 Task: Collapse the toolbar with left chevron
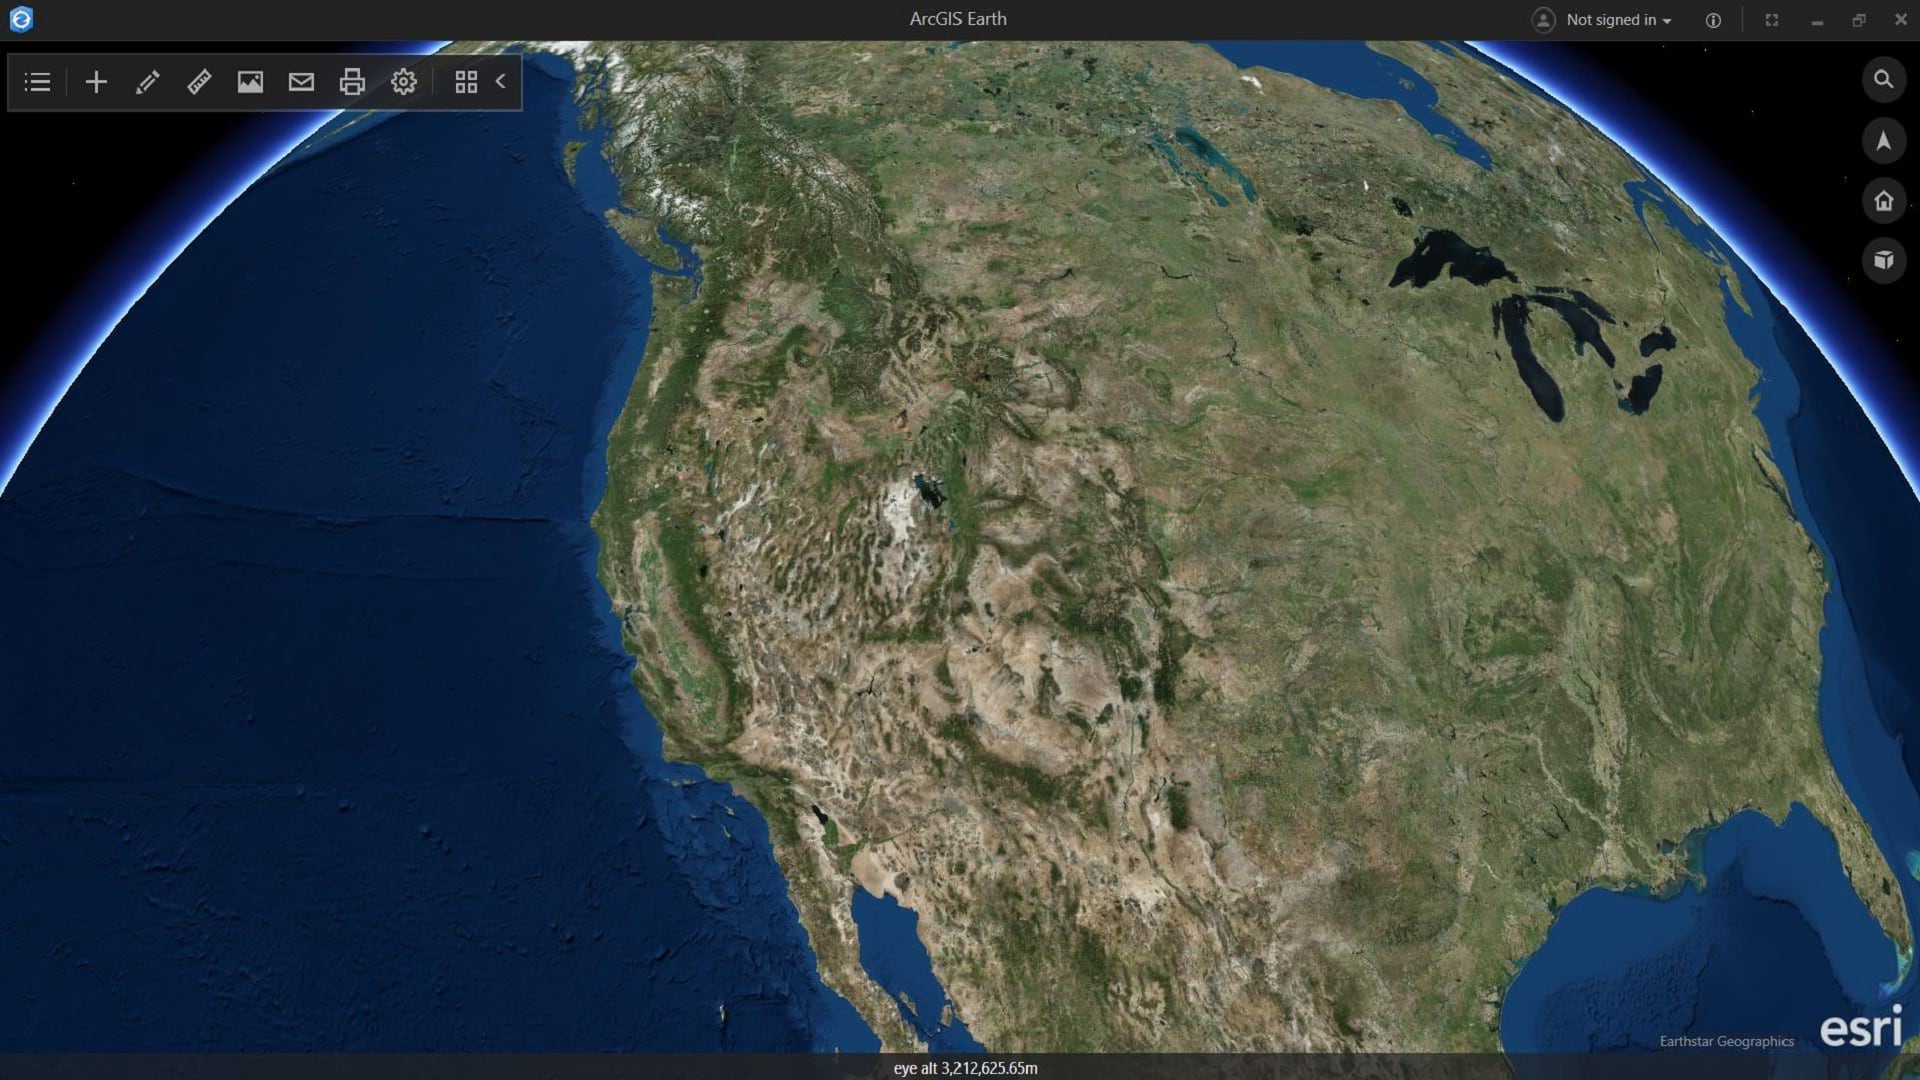coord(501,82)
